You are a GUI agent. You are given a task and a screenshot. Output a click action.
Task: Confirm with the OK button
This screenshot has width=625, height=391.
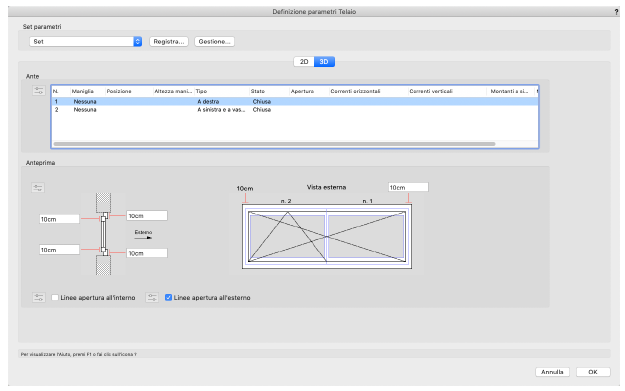593,372
